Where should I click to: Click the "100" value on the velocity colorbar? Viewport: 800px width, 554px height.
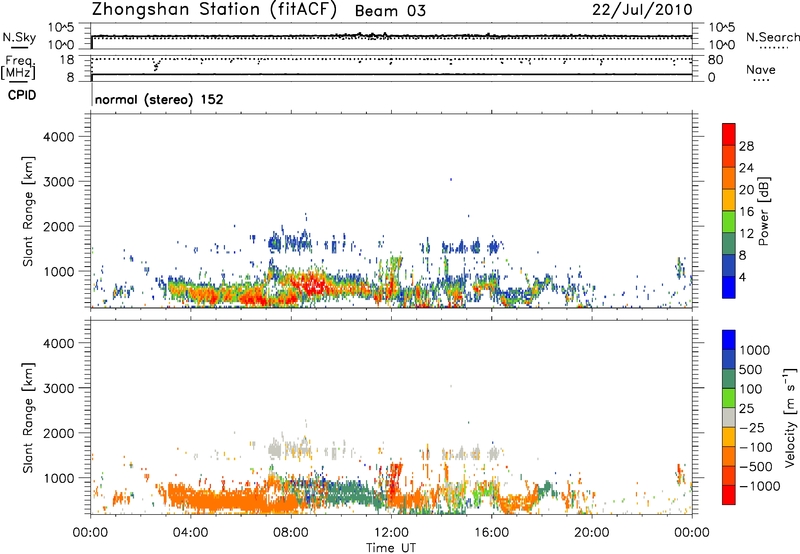tap(751, 389)
